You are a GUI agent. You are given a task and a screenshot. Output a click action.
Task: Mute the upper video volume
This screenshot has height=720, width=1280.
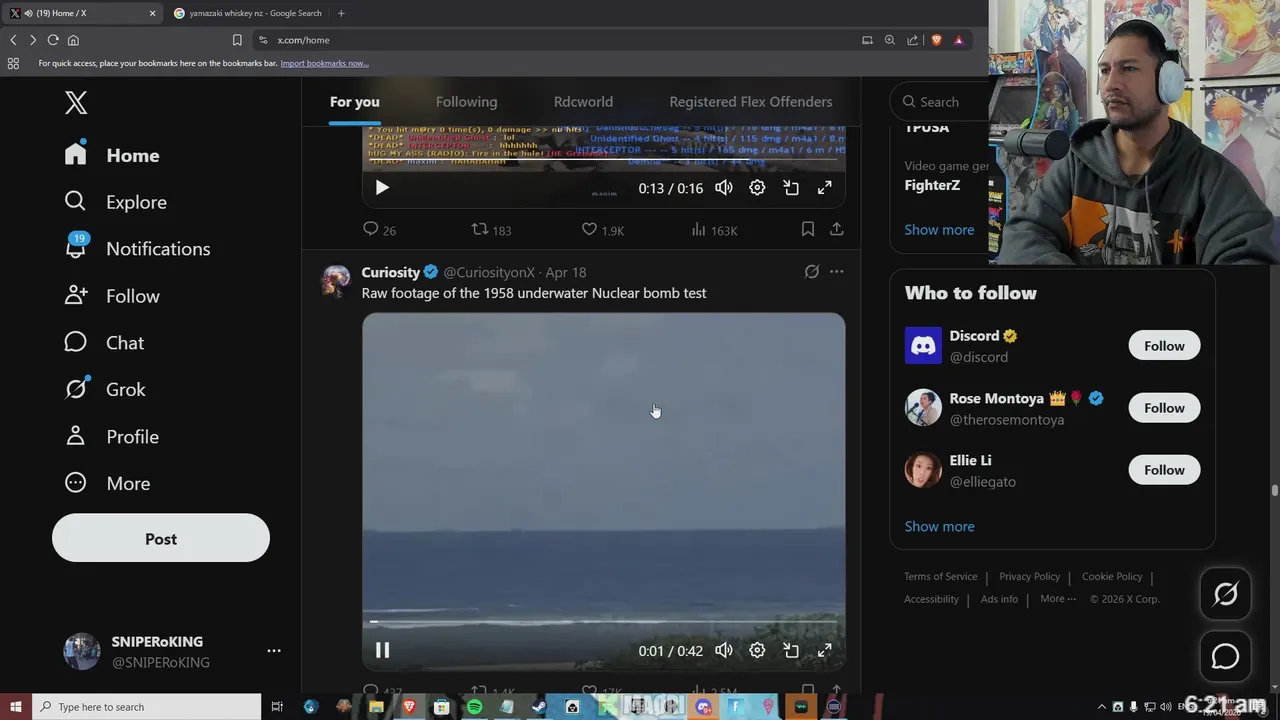click(x=724, y=188)
